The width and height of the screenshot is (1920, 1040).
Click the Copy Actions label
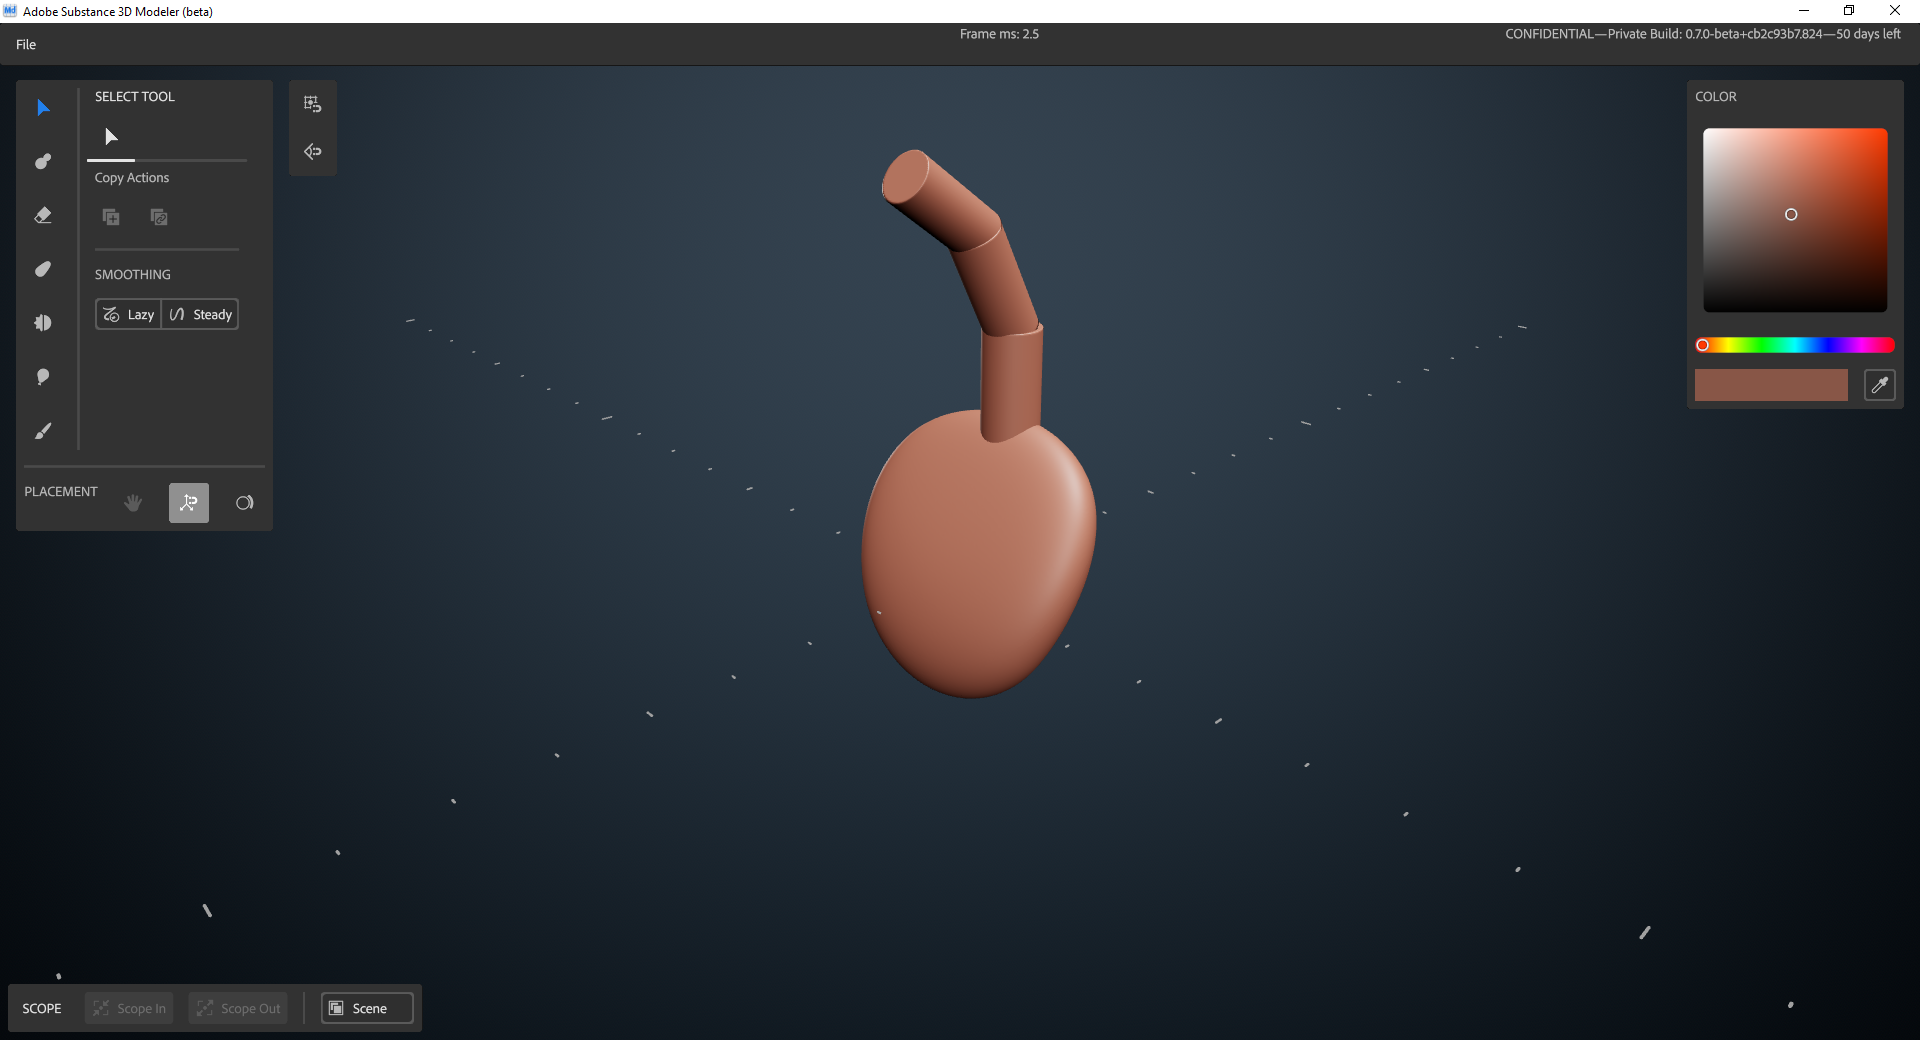(x=132, y=178)
